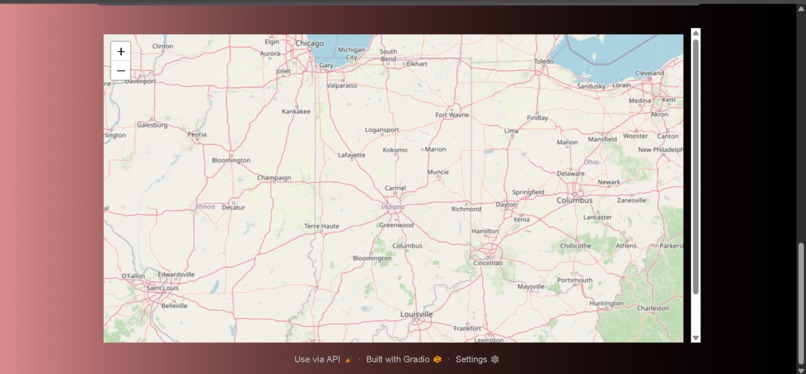806x374 pixels.
Task: Click the Terre Haute label on the map
Action: (321, 226)
